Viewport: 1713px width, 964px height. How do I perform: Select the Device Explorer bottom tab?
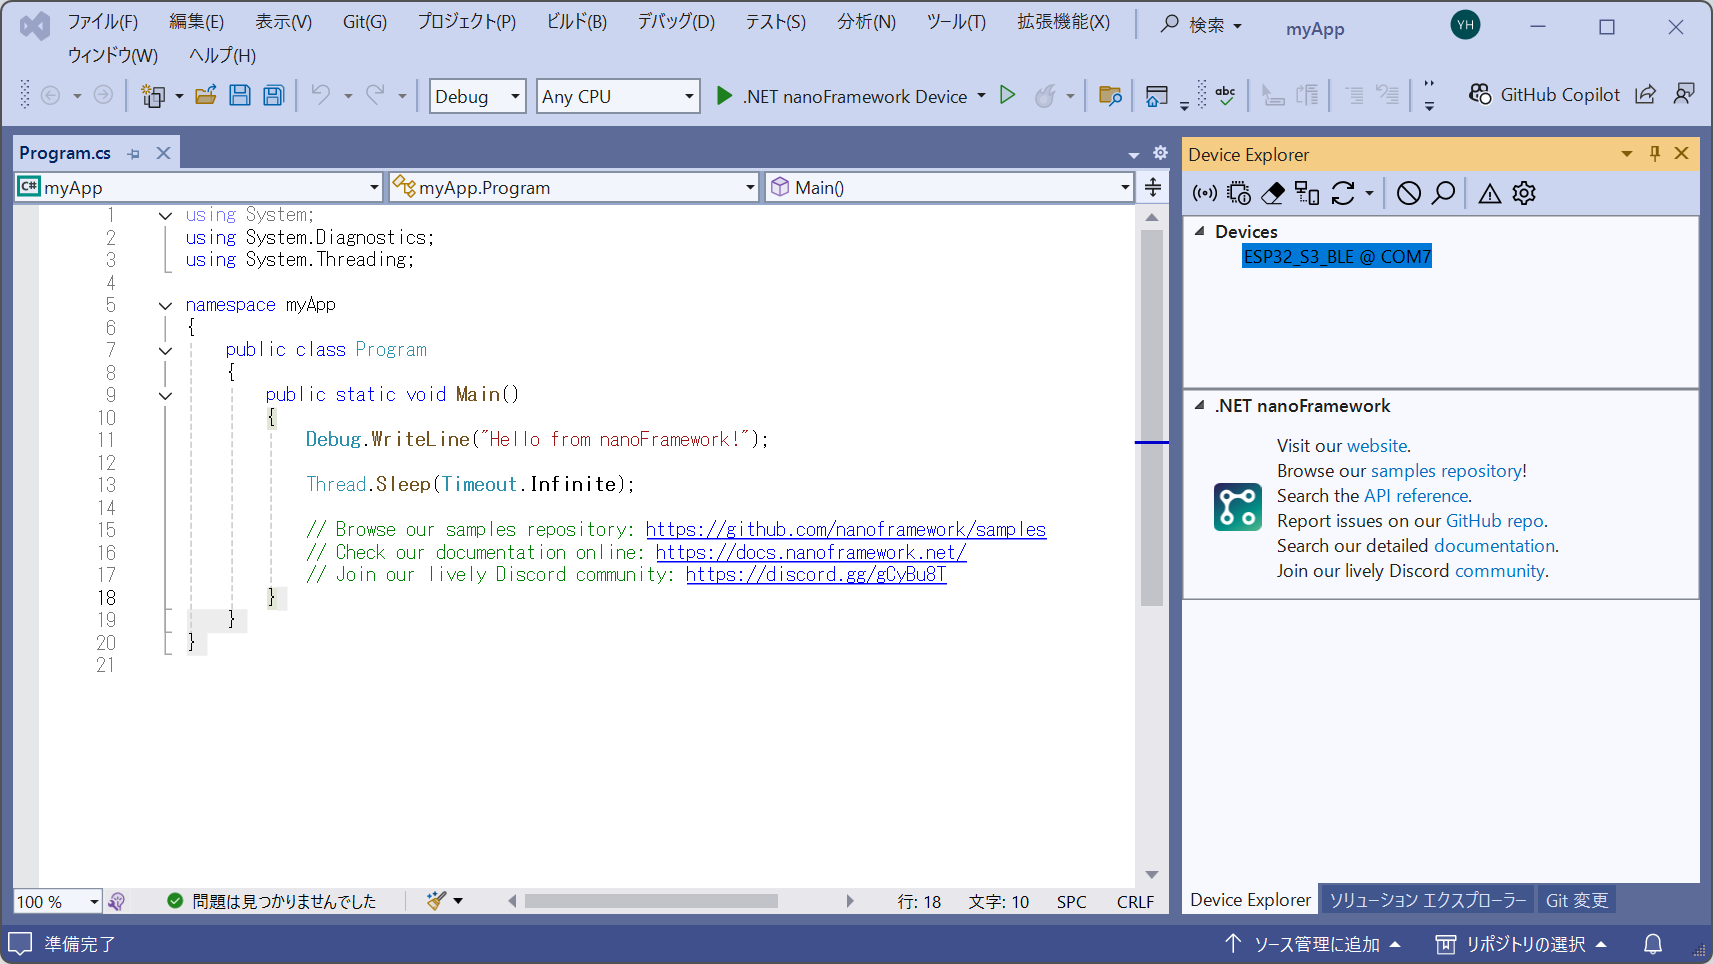click(x=1250, y=900)
